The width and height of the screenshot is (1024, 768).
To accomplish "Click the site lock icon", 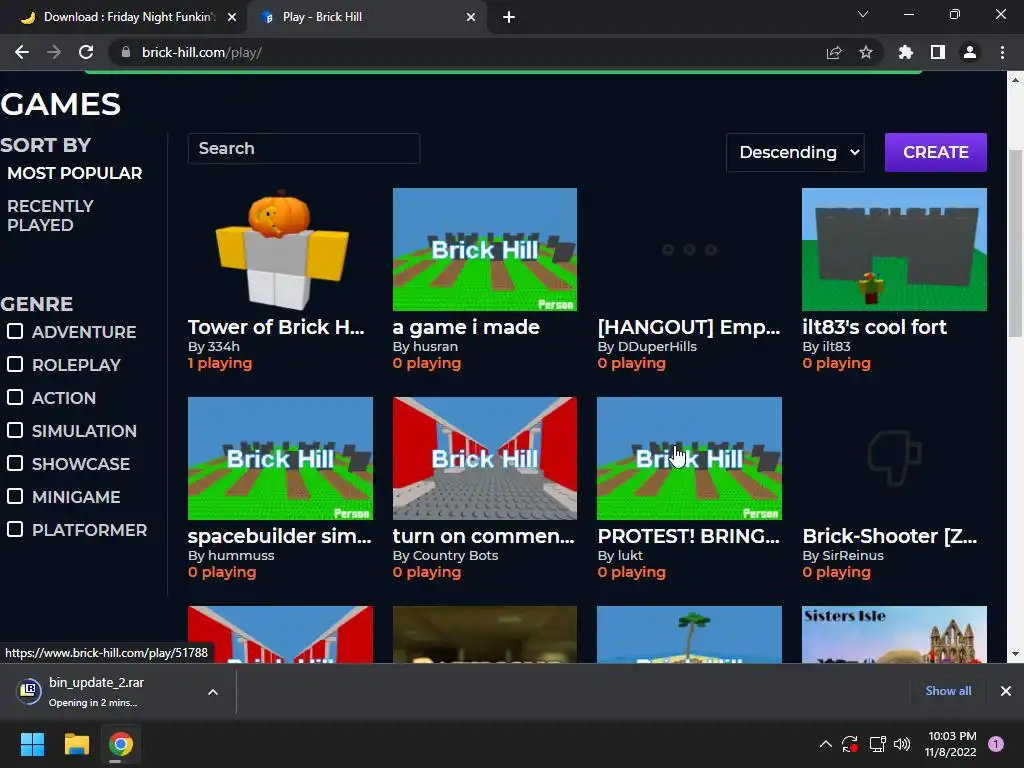I will [x=126, y=52].
